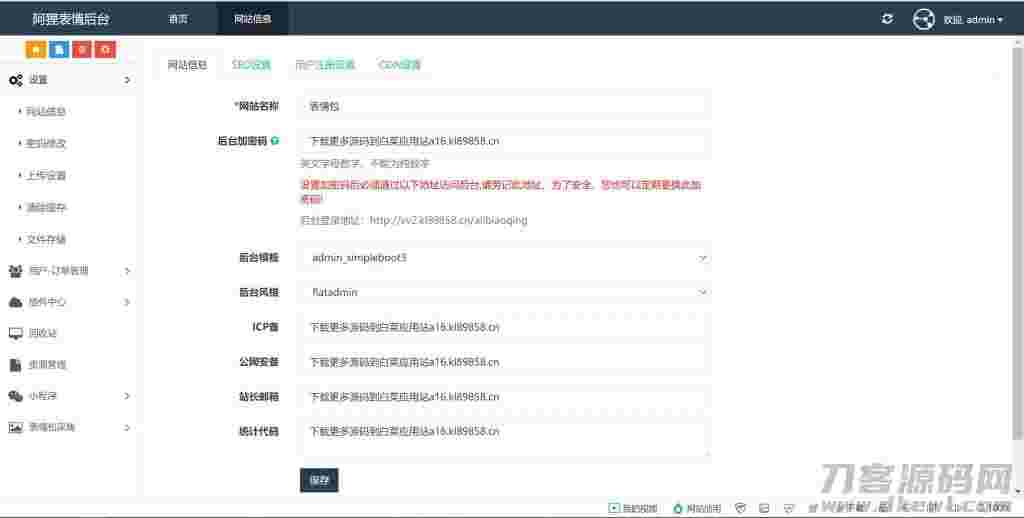Click the admin avatar icon
1024x518 pixels.
pos(923,20)
